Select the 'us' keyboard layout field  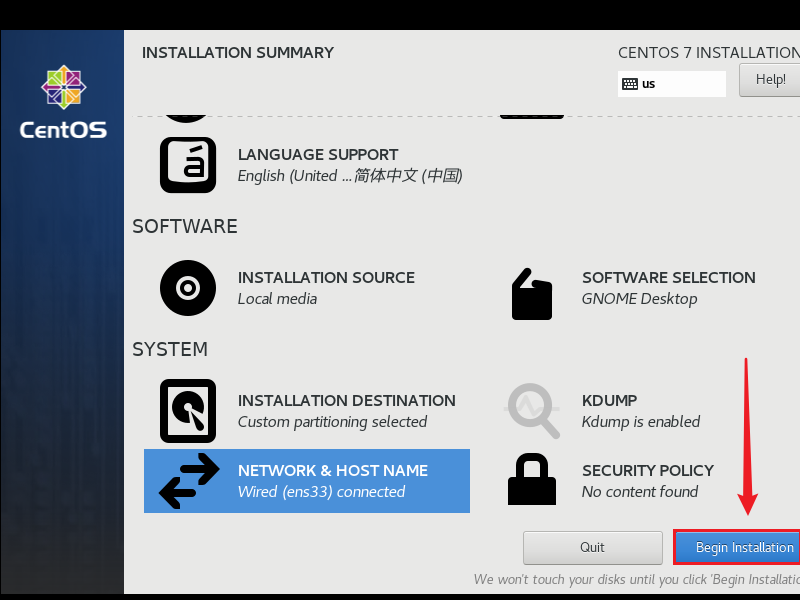click(671, 84)
